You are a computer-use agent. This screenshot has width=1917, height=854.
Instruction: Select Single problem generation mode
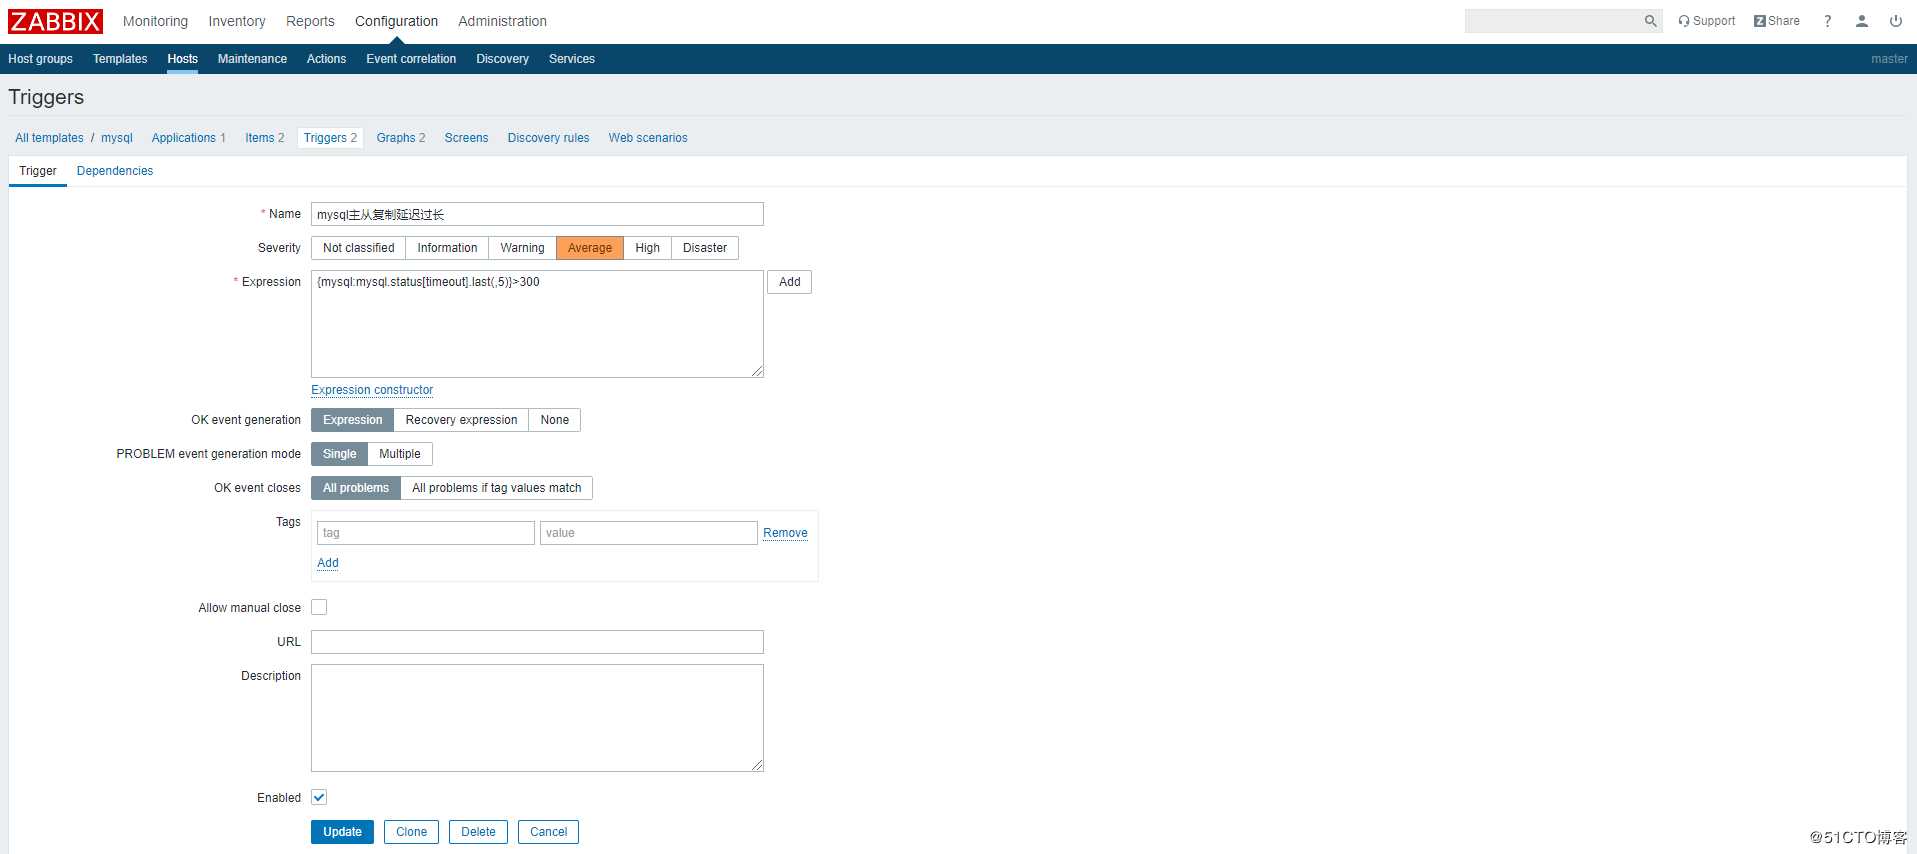click(339, 454)
